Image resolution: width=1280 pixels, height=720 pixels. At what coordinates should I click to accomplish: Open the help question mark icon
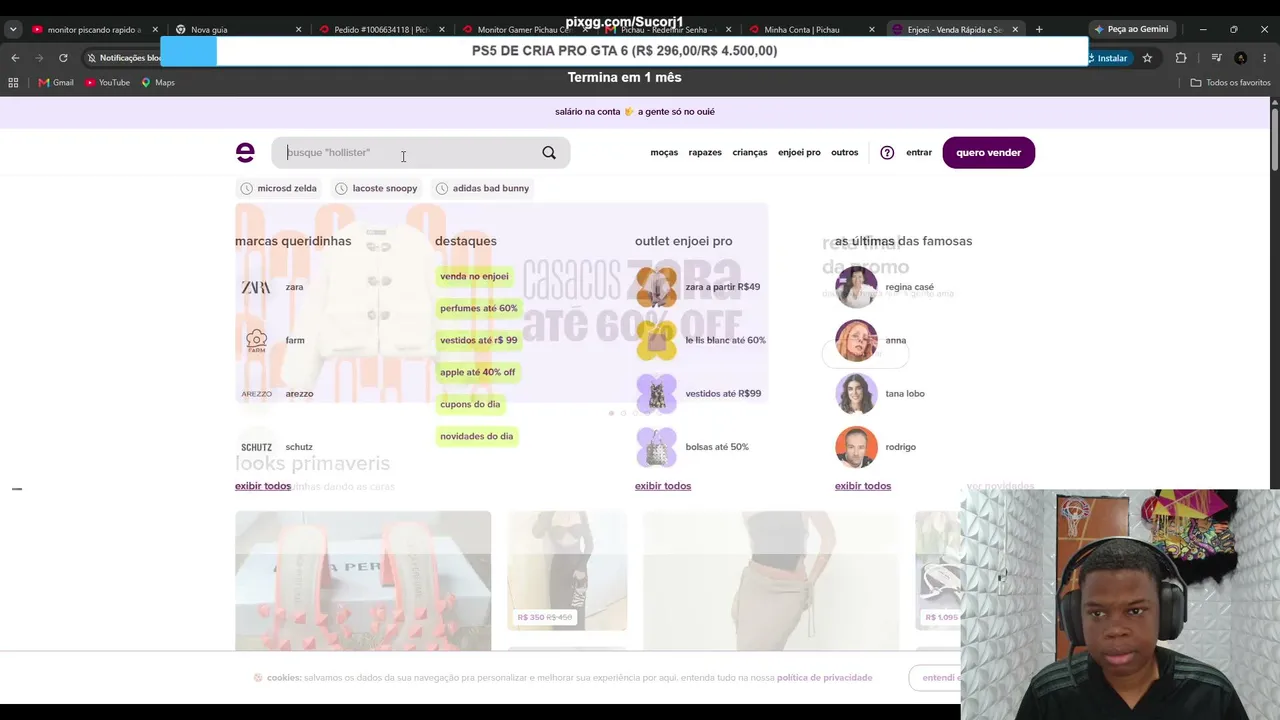[x=887, y=153]
